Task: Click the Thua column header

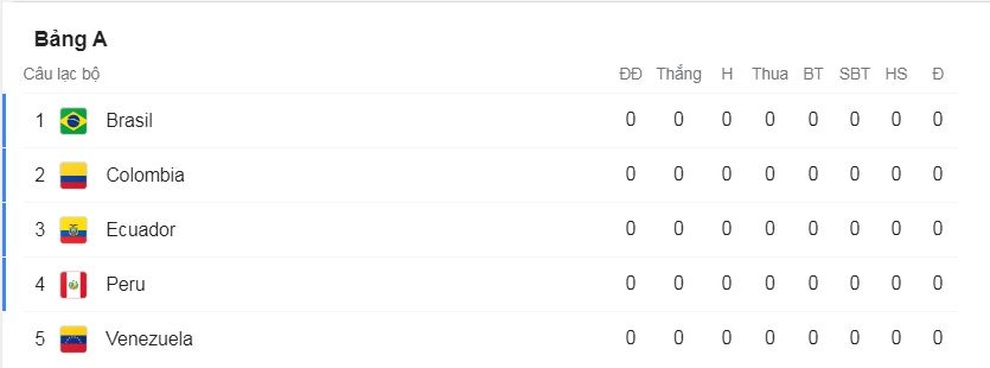Action: pyautogui.click(x=770, y=74)
